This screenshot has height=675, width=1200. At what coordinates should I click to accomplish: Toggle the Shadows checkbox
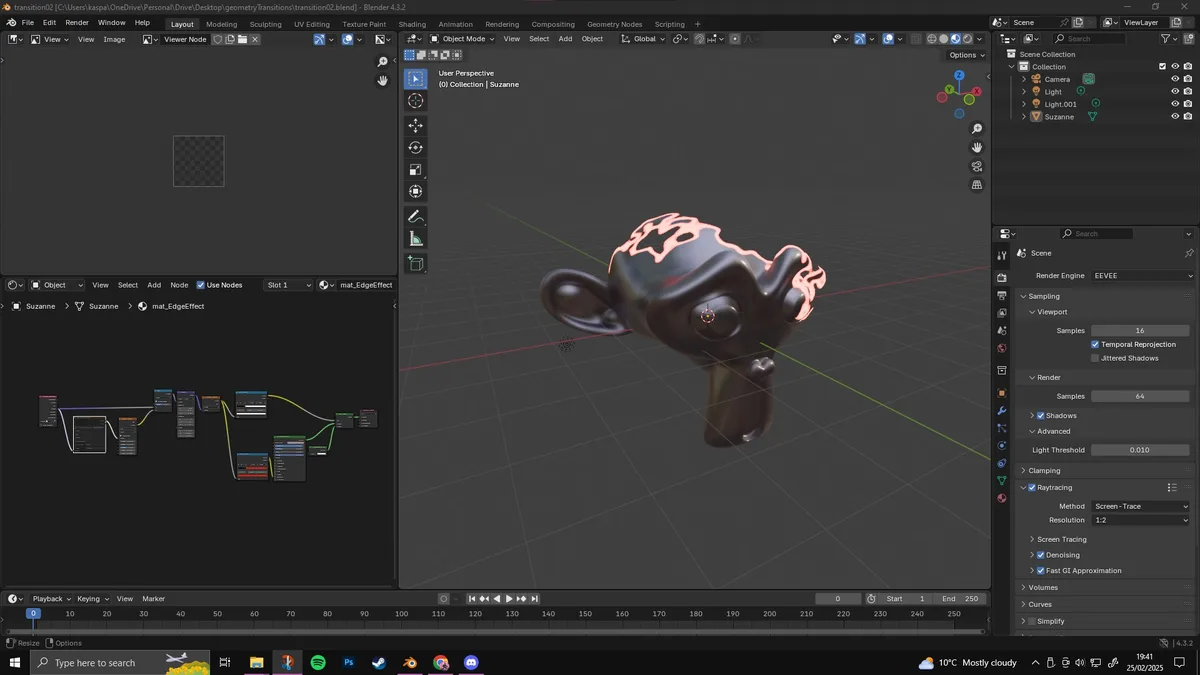tap(1041, 415)
